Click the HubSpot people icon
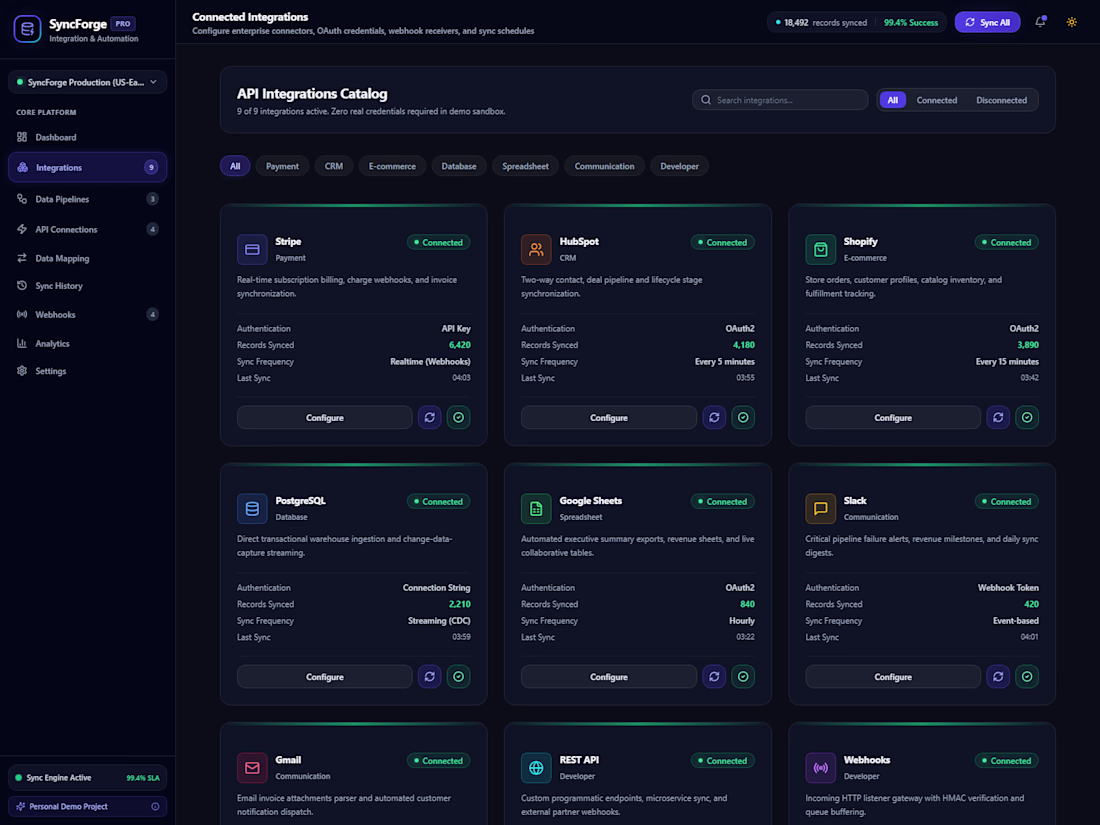Image resolution: width=1100 pixels, height=825 pixels. click(x=536, y=249)
